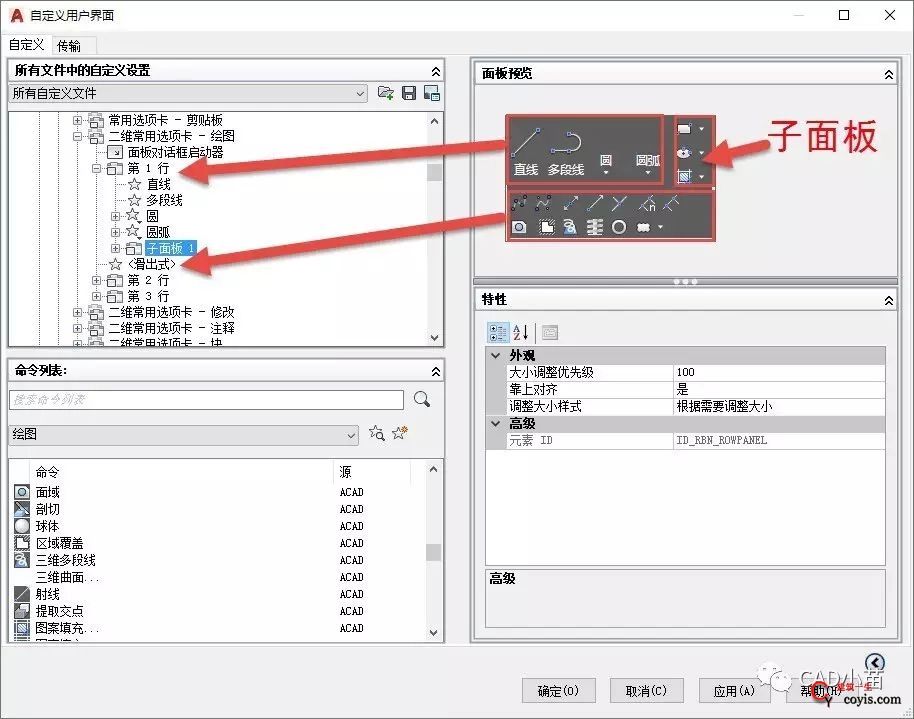Click the display image manager icon
Image resolution: width=914 pixels, height=719 pixels.
432,93
